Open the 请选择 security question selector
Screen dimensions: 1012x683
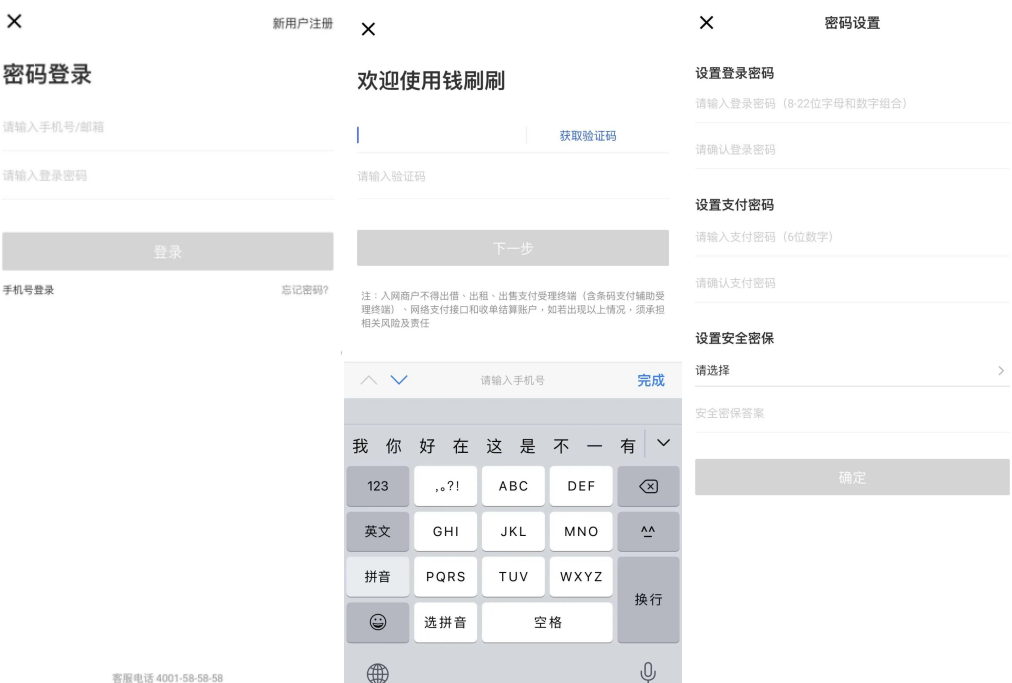pos(852,370)
